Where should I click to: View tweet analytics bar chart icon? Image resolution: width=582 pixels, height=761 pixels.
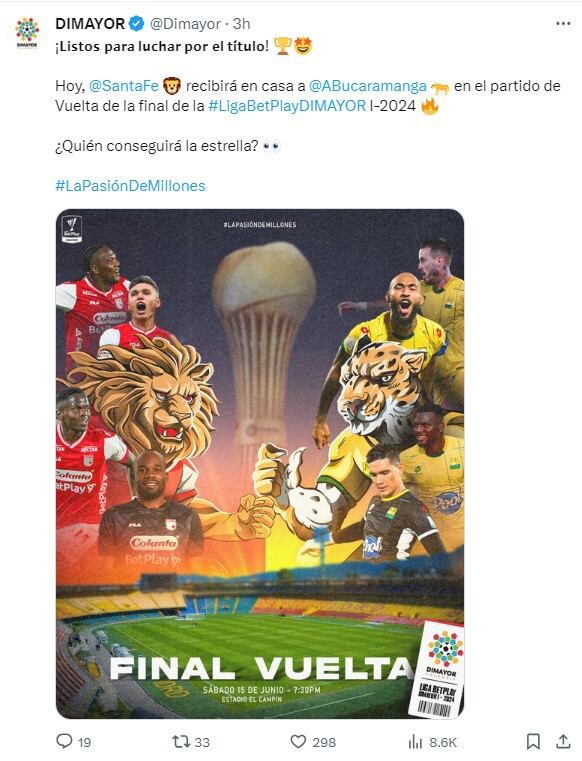click(x=415, y=742)
